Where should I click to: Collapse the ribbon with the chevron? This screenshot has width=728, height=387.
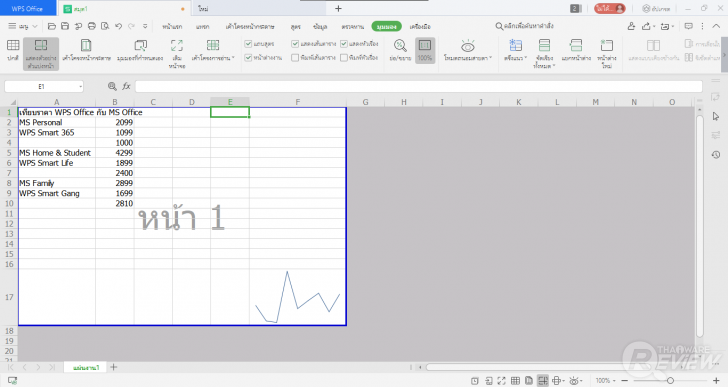coord(716,26)
